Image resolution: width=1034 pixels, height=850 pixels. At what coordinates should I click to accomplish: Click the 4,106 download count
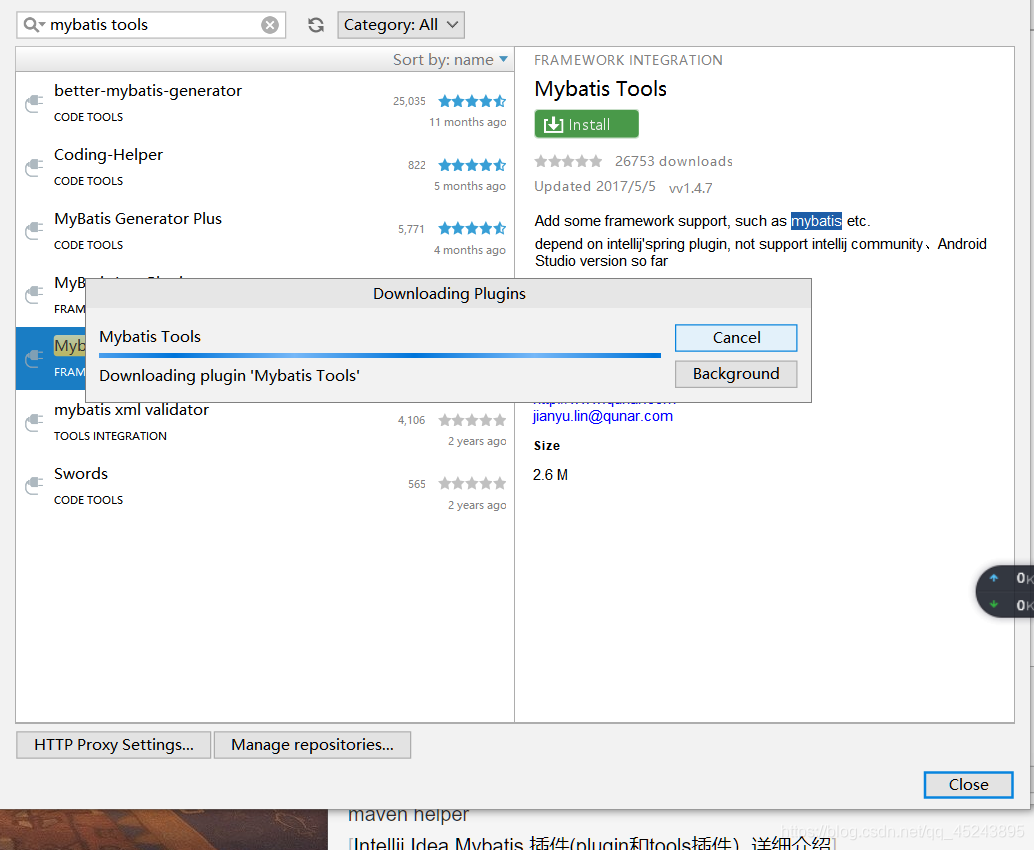tap(411, 420)
